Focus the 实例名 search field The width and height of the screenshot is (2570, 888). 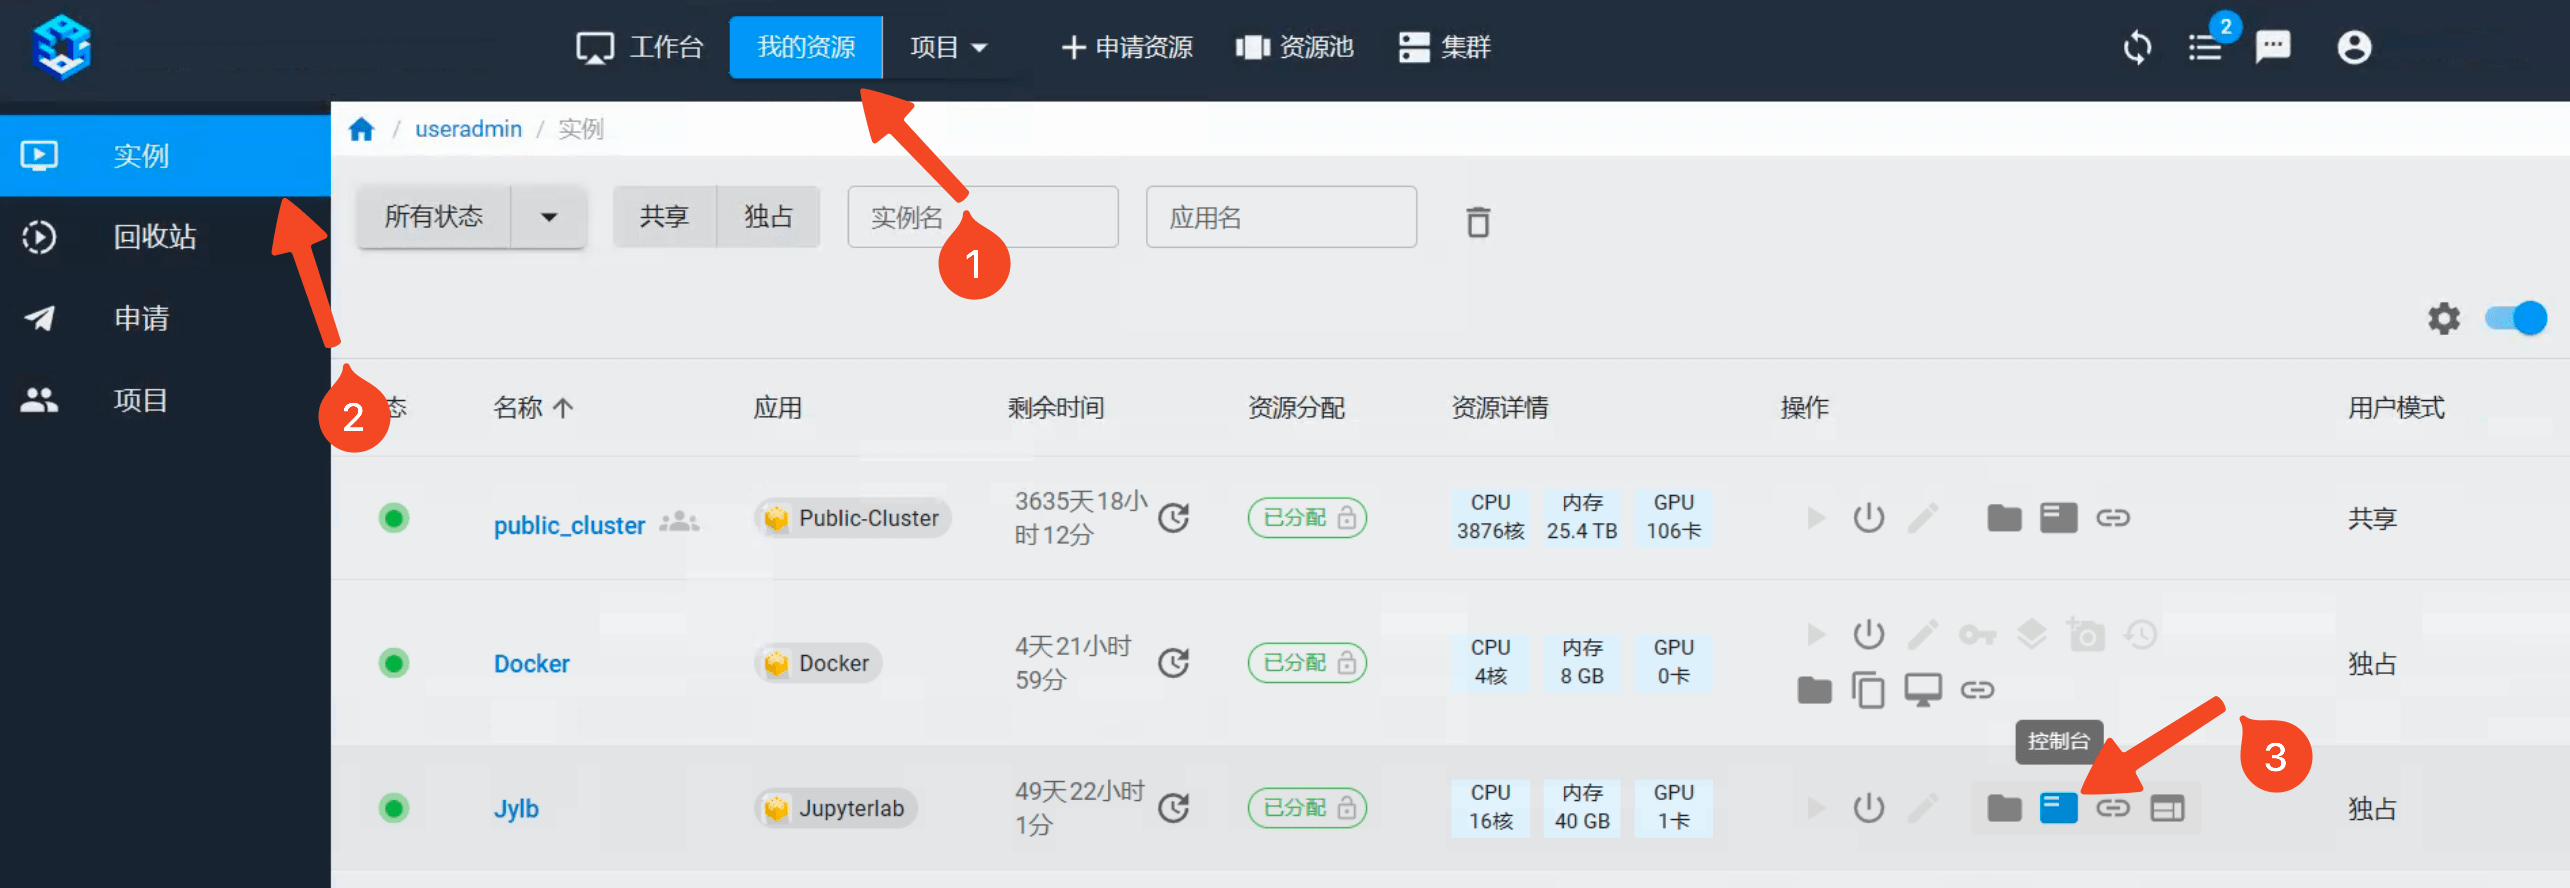(982, 216)
